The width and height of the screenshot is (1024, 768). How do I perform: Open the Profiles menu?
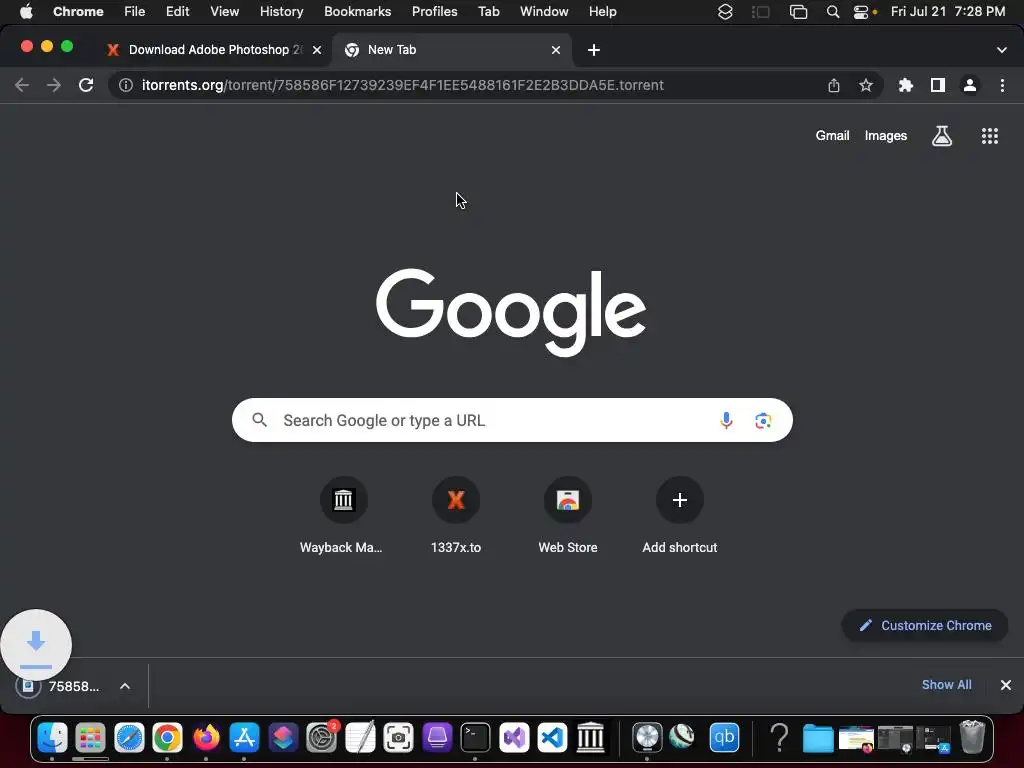coord(434,12)
